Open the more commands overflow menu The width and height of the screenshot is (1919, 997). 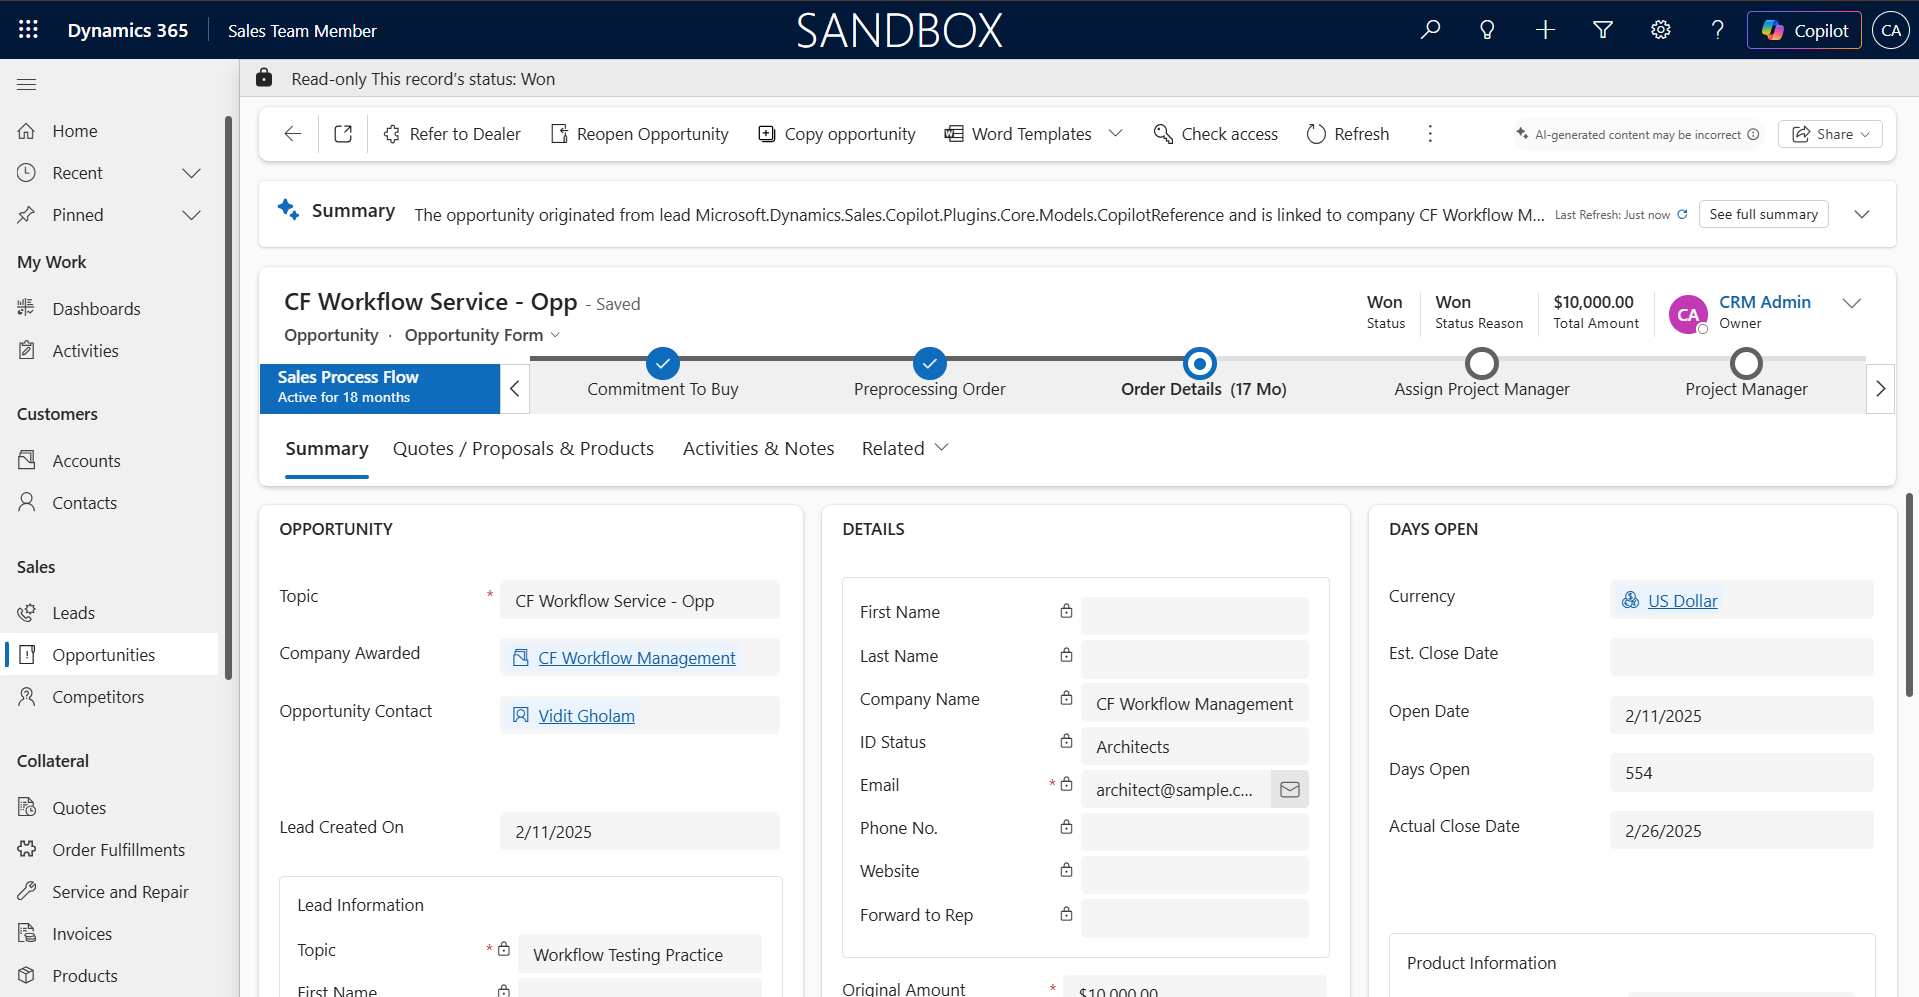1430,134
